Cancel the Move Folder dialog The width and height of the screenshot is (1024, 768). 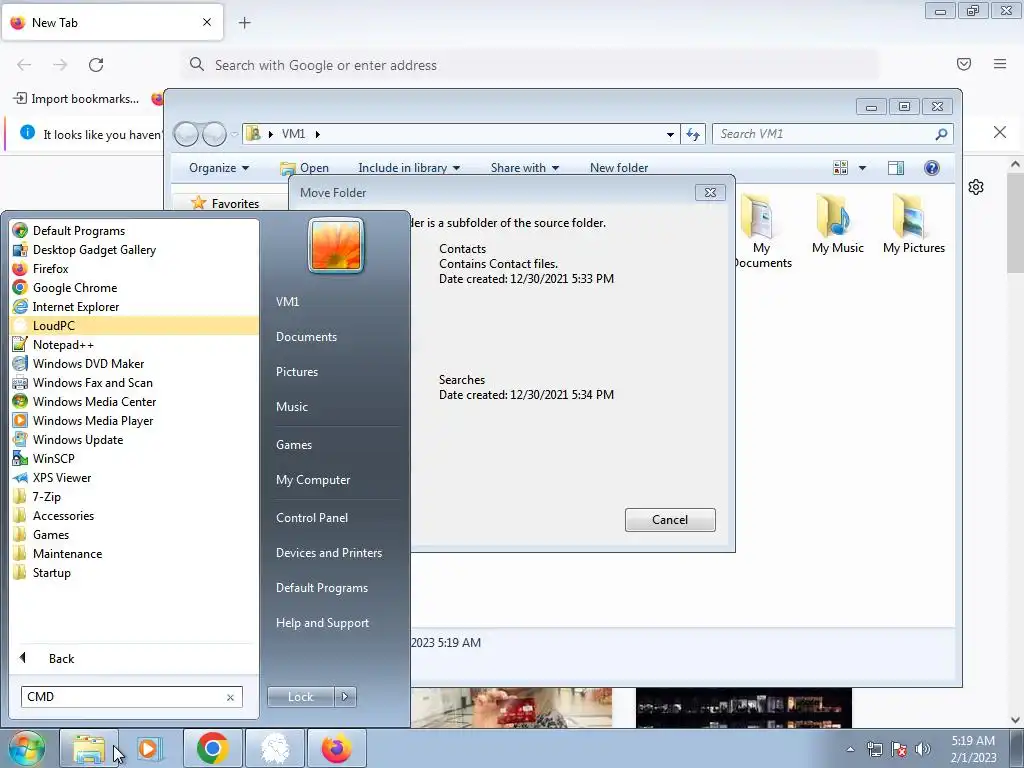670,520
